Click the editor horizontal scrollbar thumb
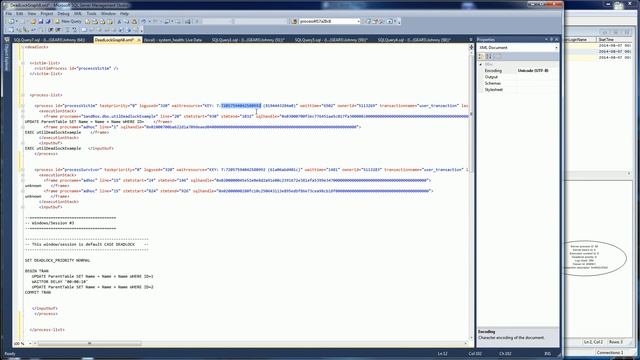The image size is (640, 360). point(90,344)
